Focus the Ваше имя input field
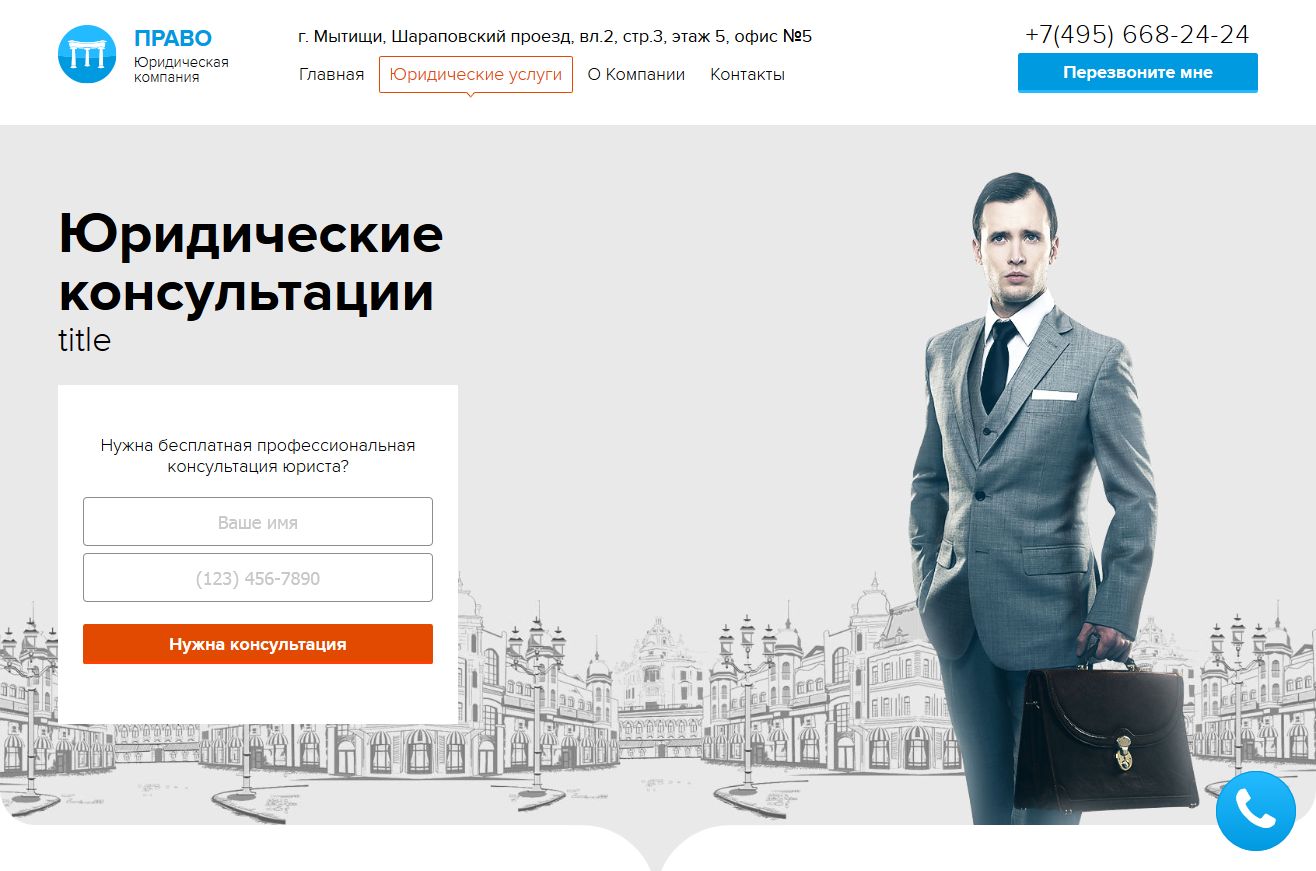This screenshot has height=871, width=1316. click(x=258, y=522)
